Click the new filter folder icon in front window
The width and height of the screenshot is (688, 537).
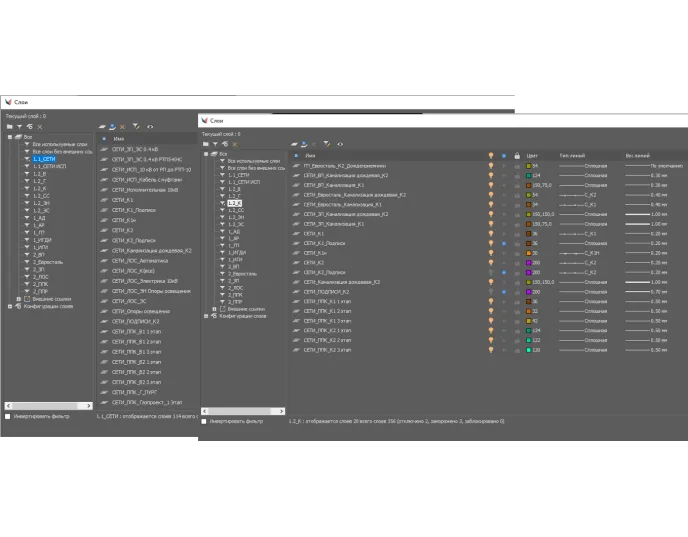coord(205,144)
